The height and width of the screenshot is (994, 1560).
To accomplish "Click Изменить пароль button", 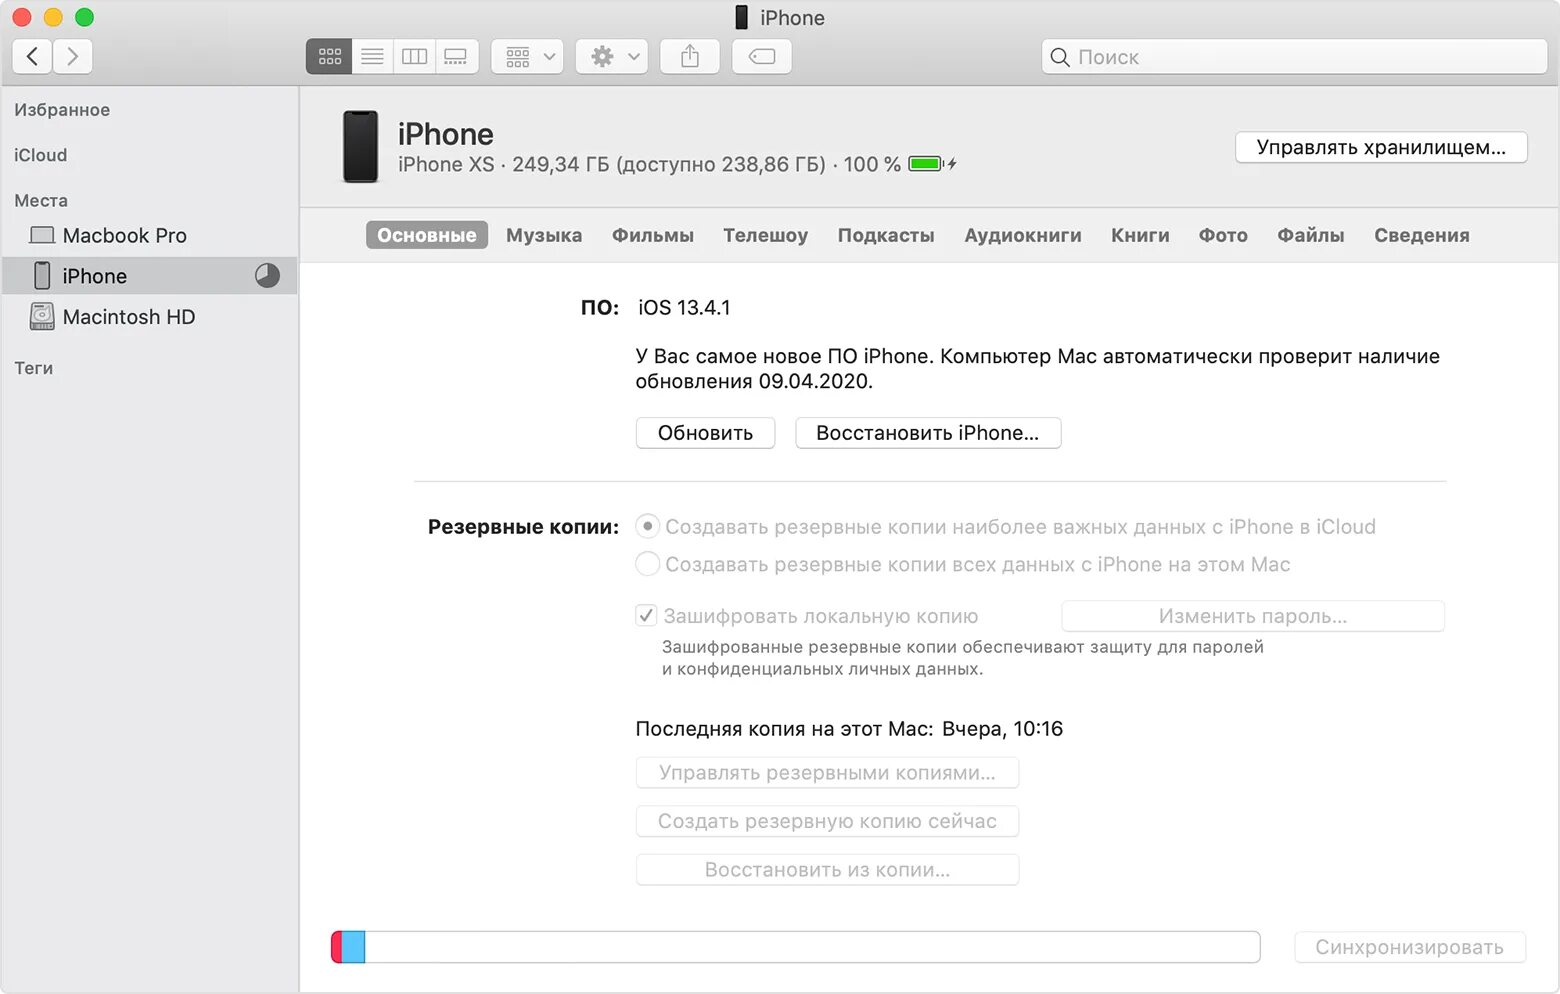I will click(x=1253, y=616).
